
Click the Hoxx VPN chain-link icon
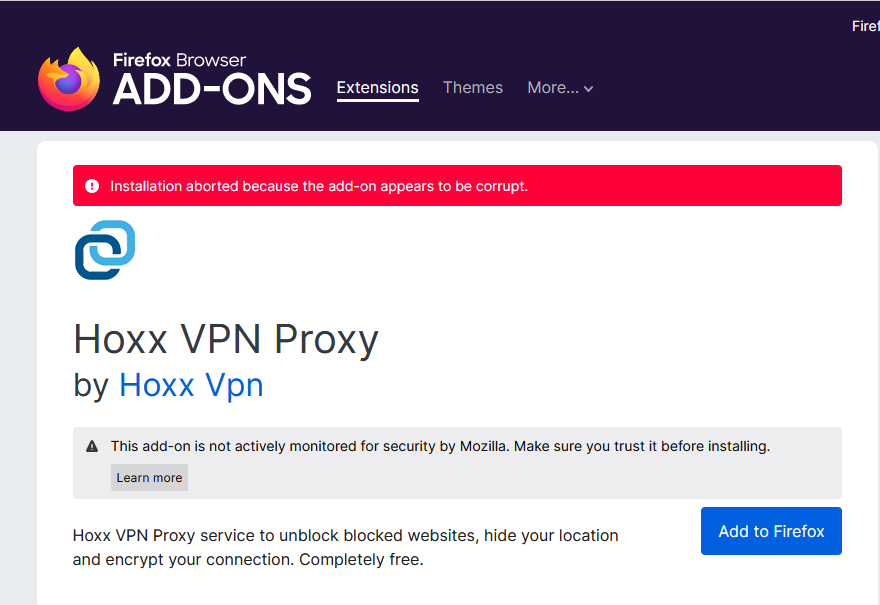(105, 250)
